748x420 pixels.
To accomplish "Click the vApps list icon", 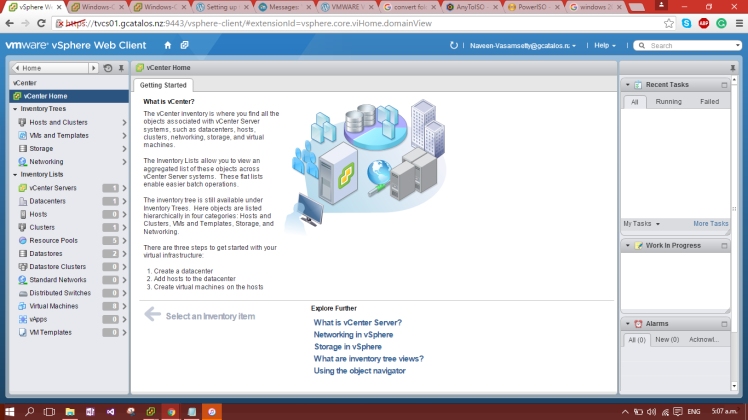I will [x=22, y=319].
